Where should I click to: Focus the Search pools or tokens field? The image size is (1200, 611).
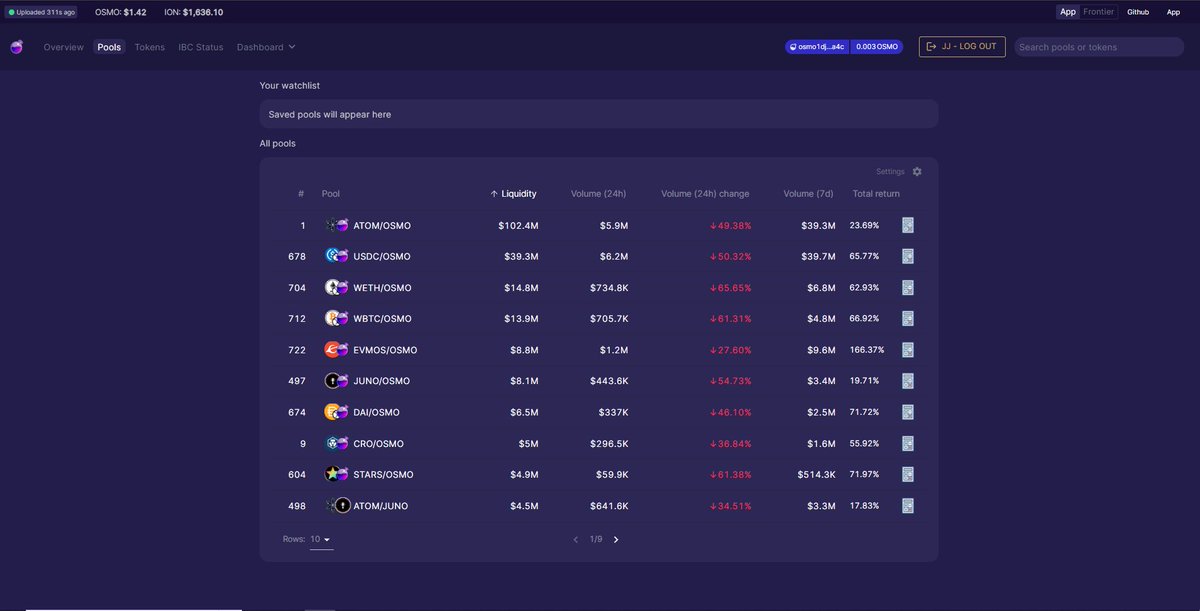1099,47
